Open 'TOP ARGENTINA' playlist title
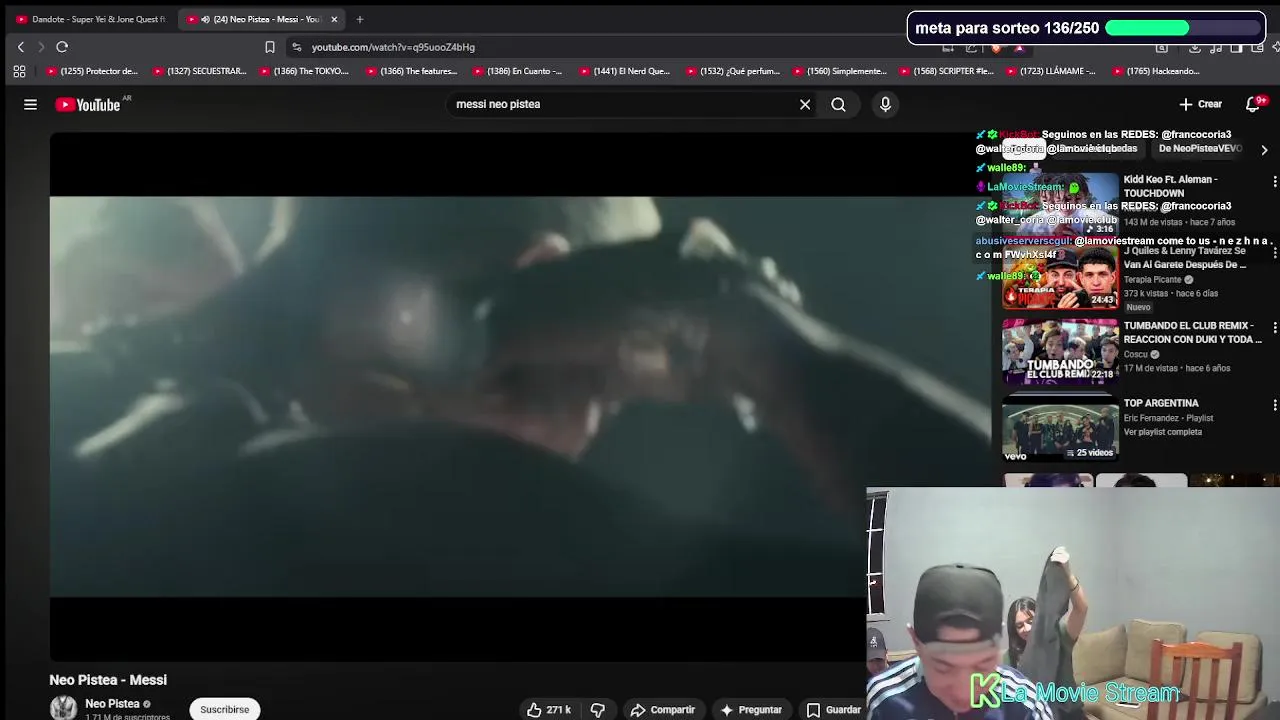Screen dimensions: 1280x720 1161,403
